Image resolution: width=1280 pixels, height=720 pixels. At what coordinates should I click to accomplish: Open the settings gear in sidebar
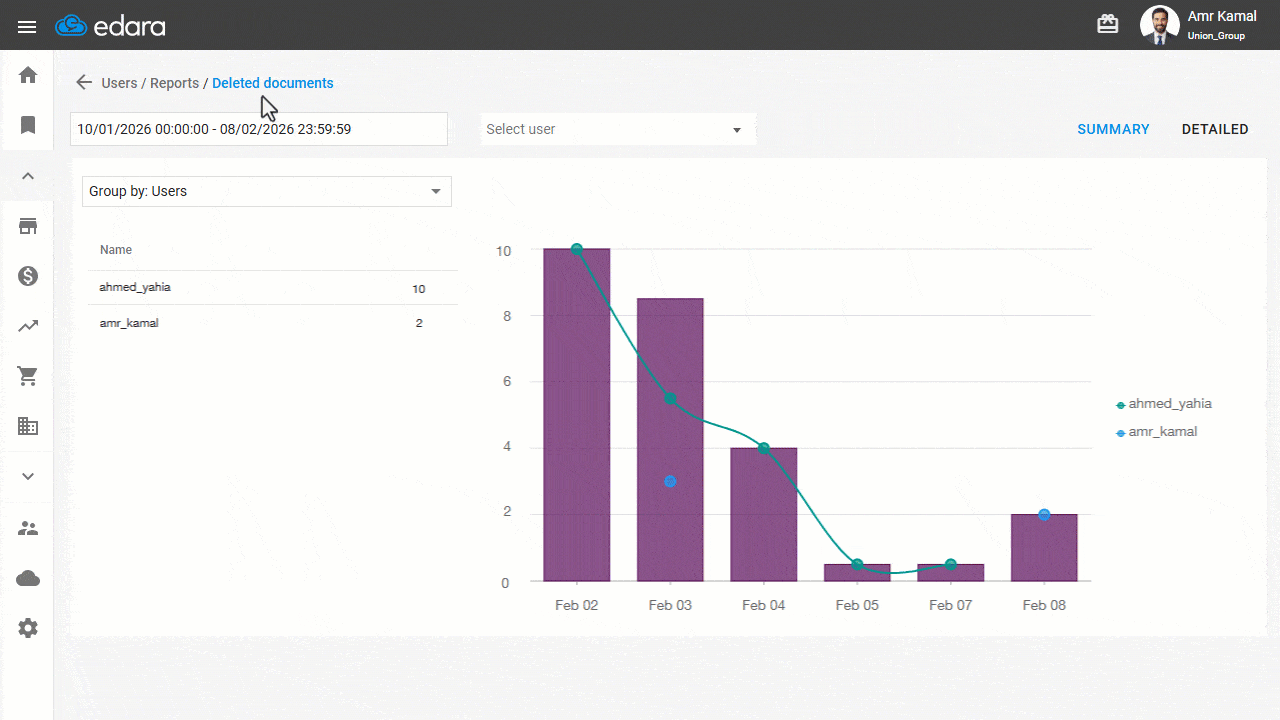pyautogui.click(x=28, y=628)
